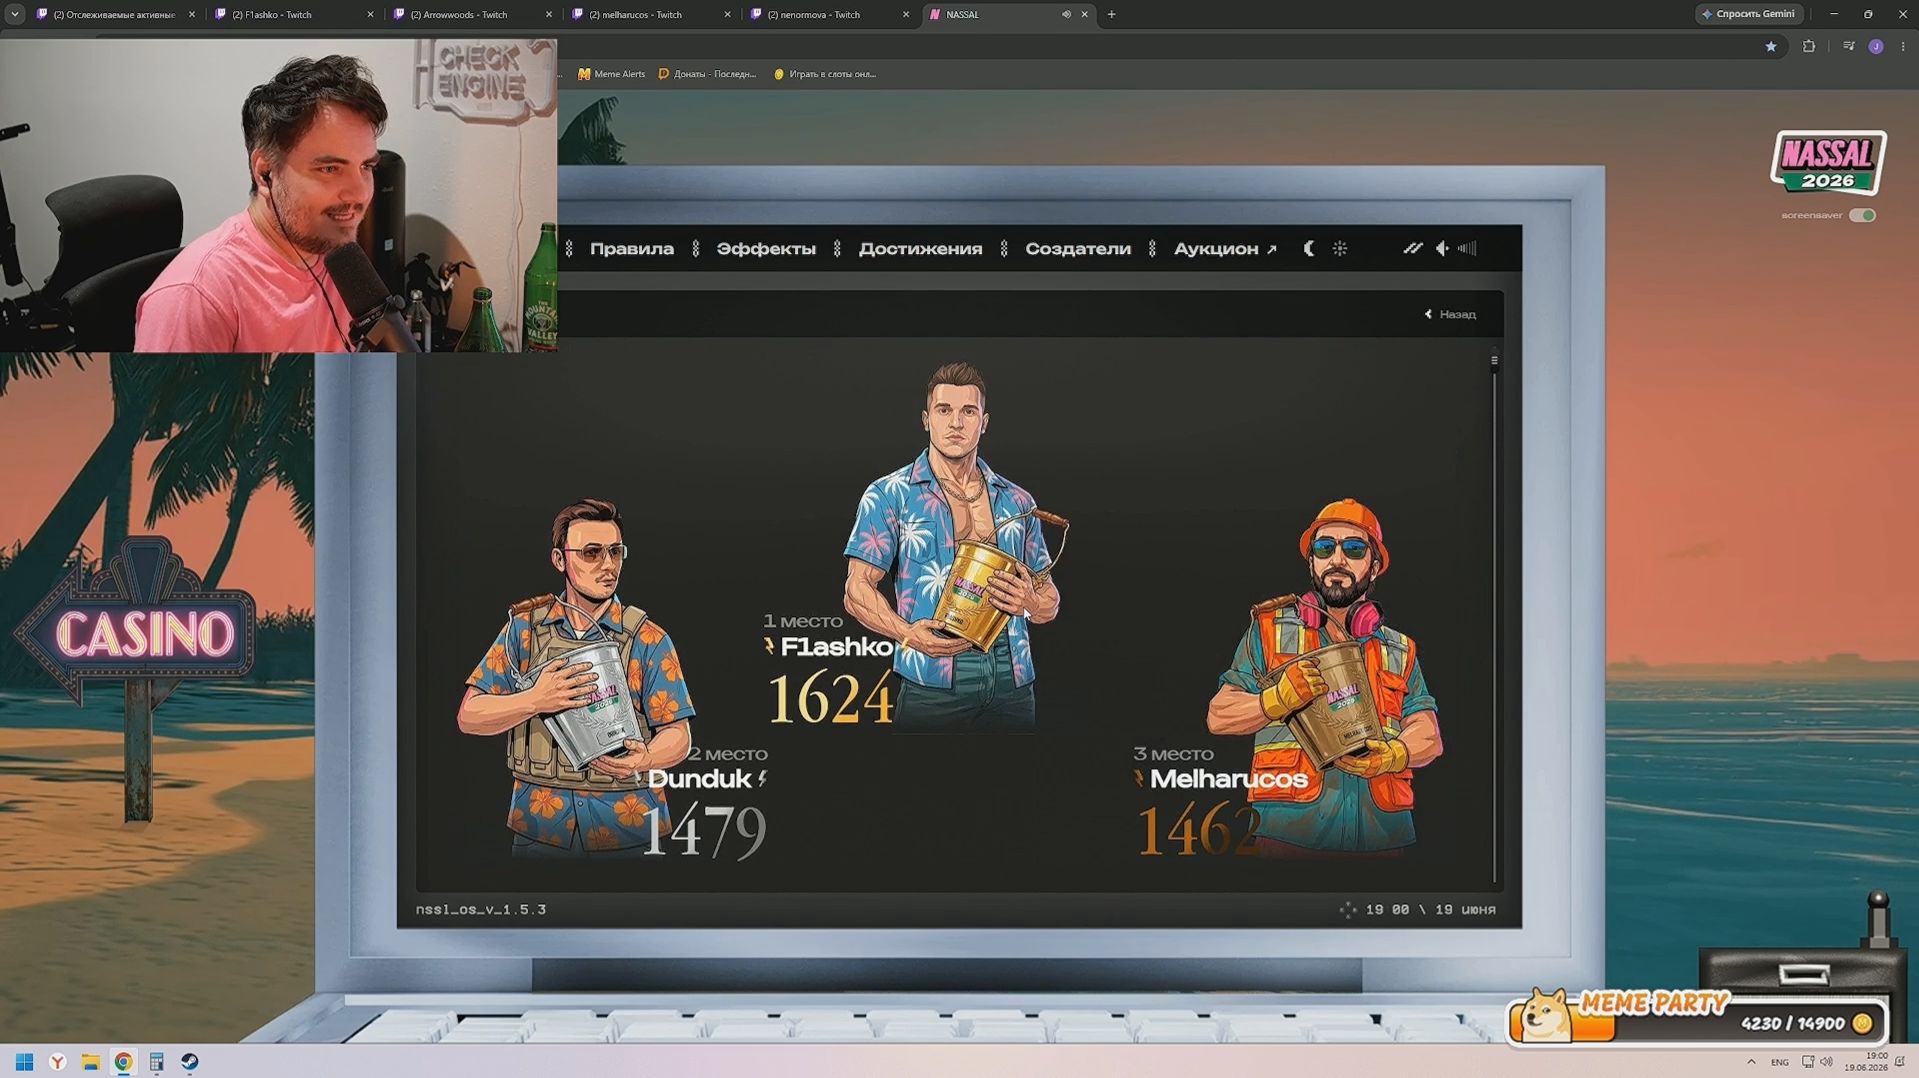Open a new browser tab
The image size is (1919, 1078).
[1111, 14]
